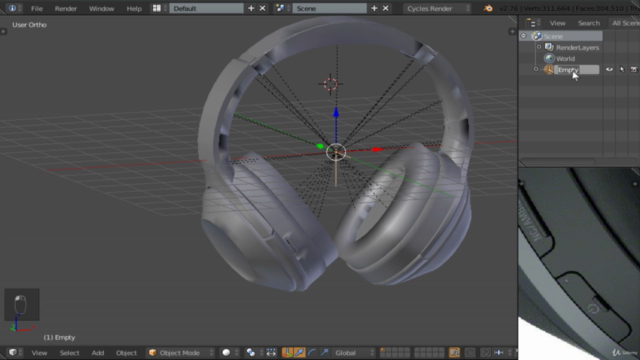Screen dimensions: 640x360
Task: Open the Outliner Search menu
Action: 589,23
